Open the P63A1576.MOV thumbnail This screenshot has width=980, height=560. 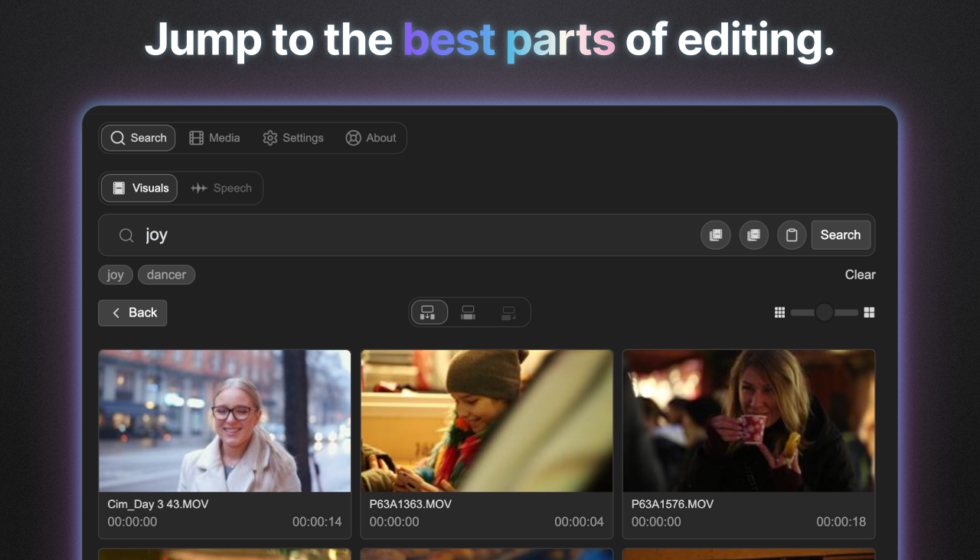pos(749,421)
